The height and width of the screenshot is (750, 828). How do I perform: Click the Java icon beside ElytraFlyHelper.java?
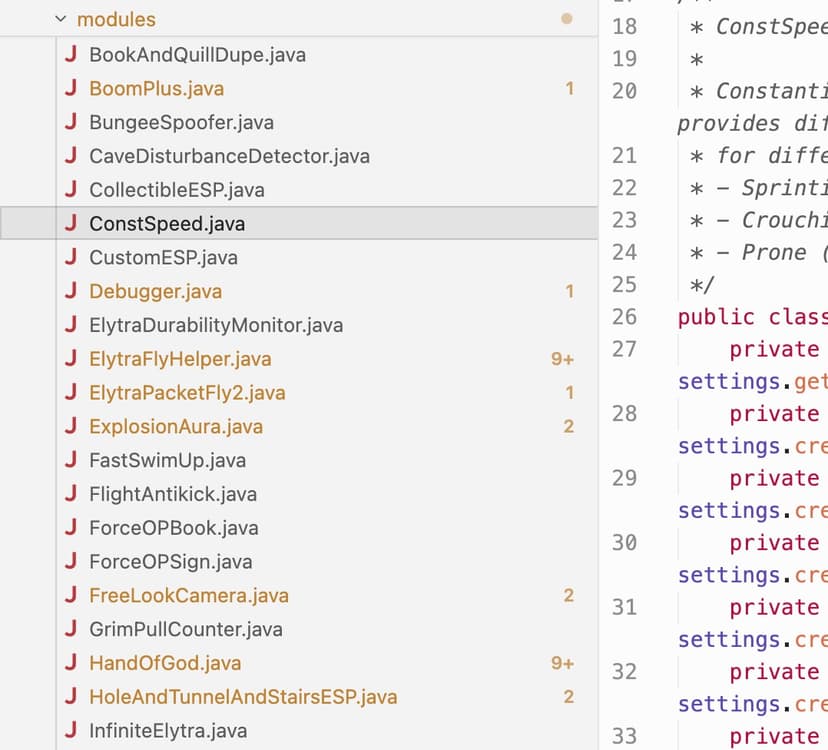[70, 359]
